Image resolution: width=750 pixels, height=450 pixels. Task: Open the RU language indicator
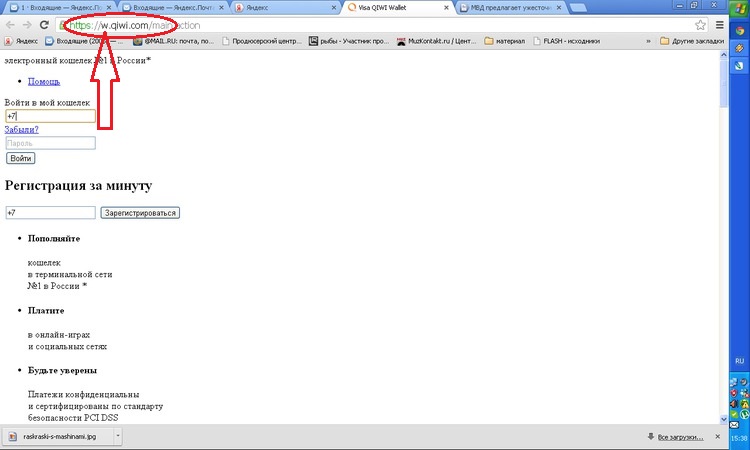(739, 361)
